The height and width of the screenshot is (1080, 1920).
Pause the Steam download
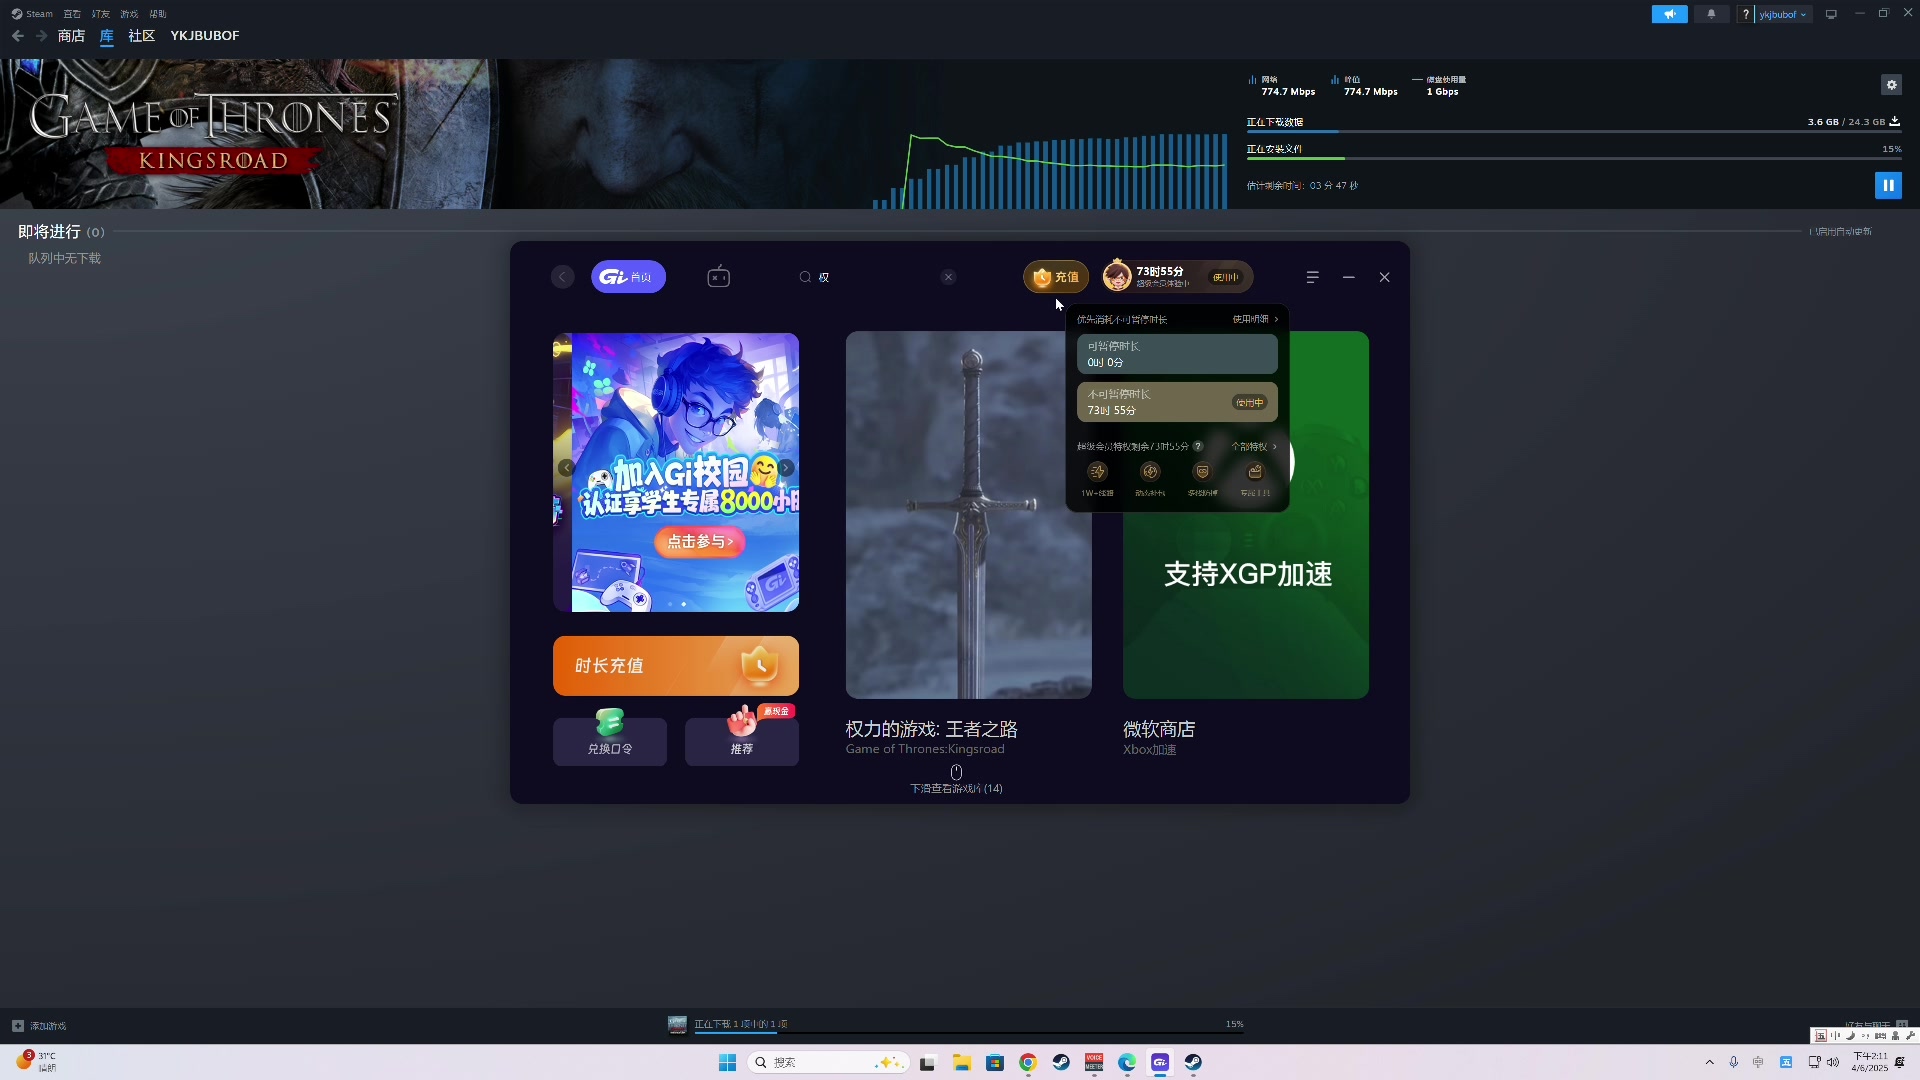pyautogui.click(x=1888, y=185)
